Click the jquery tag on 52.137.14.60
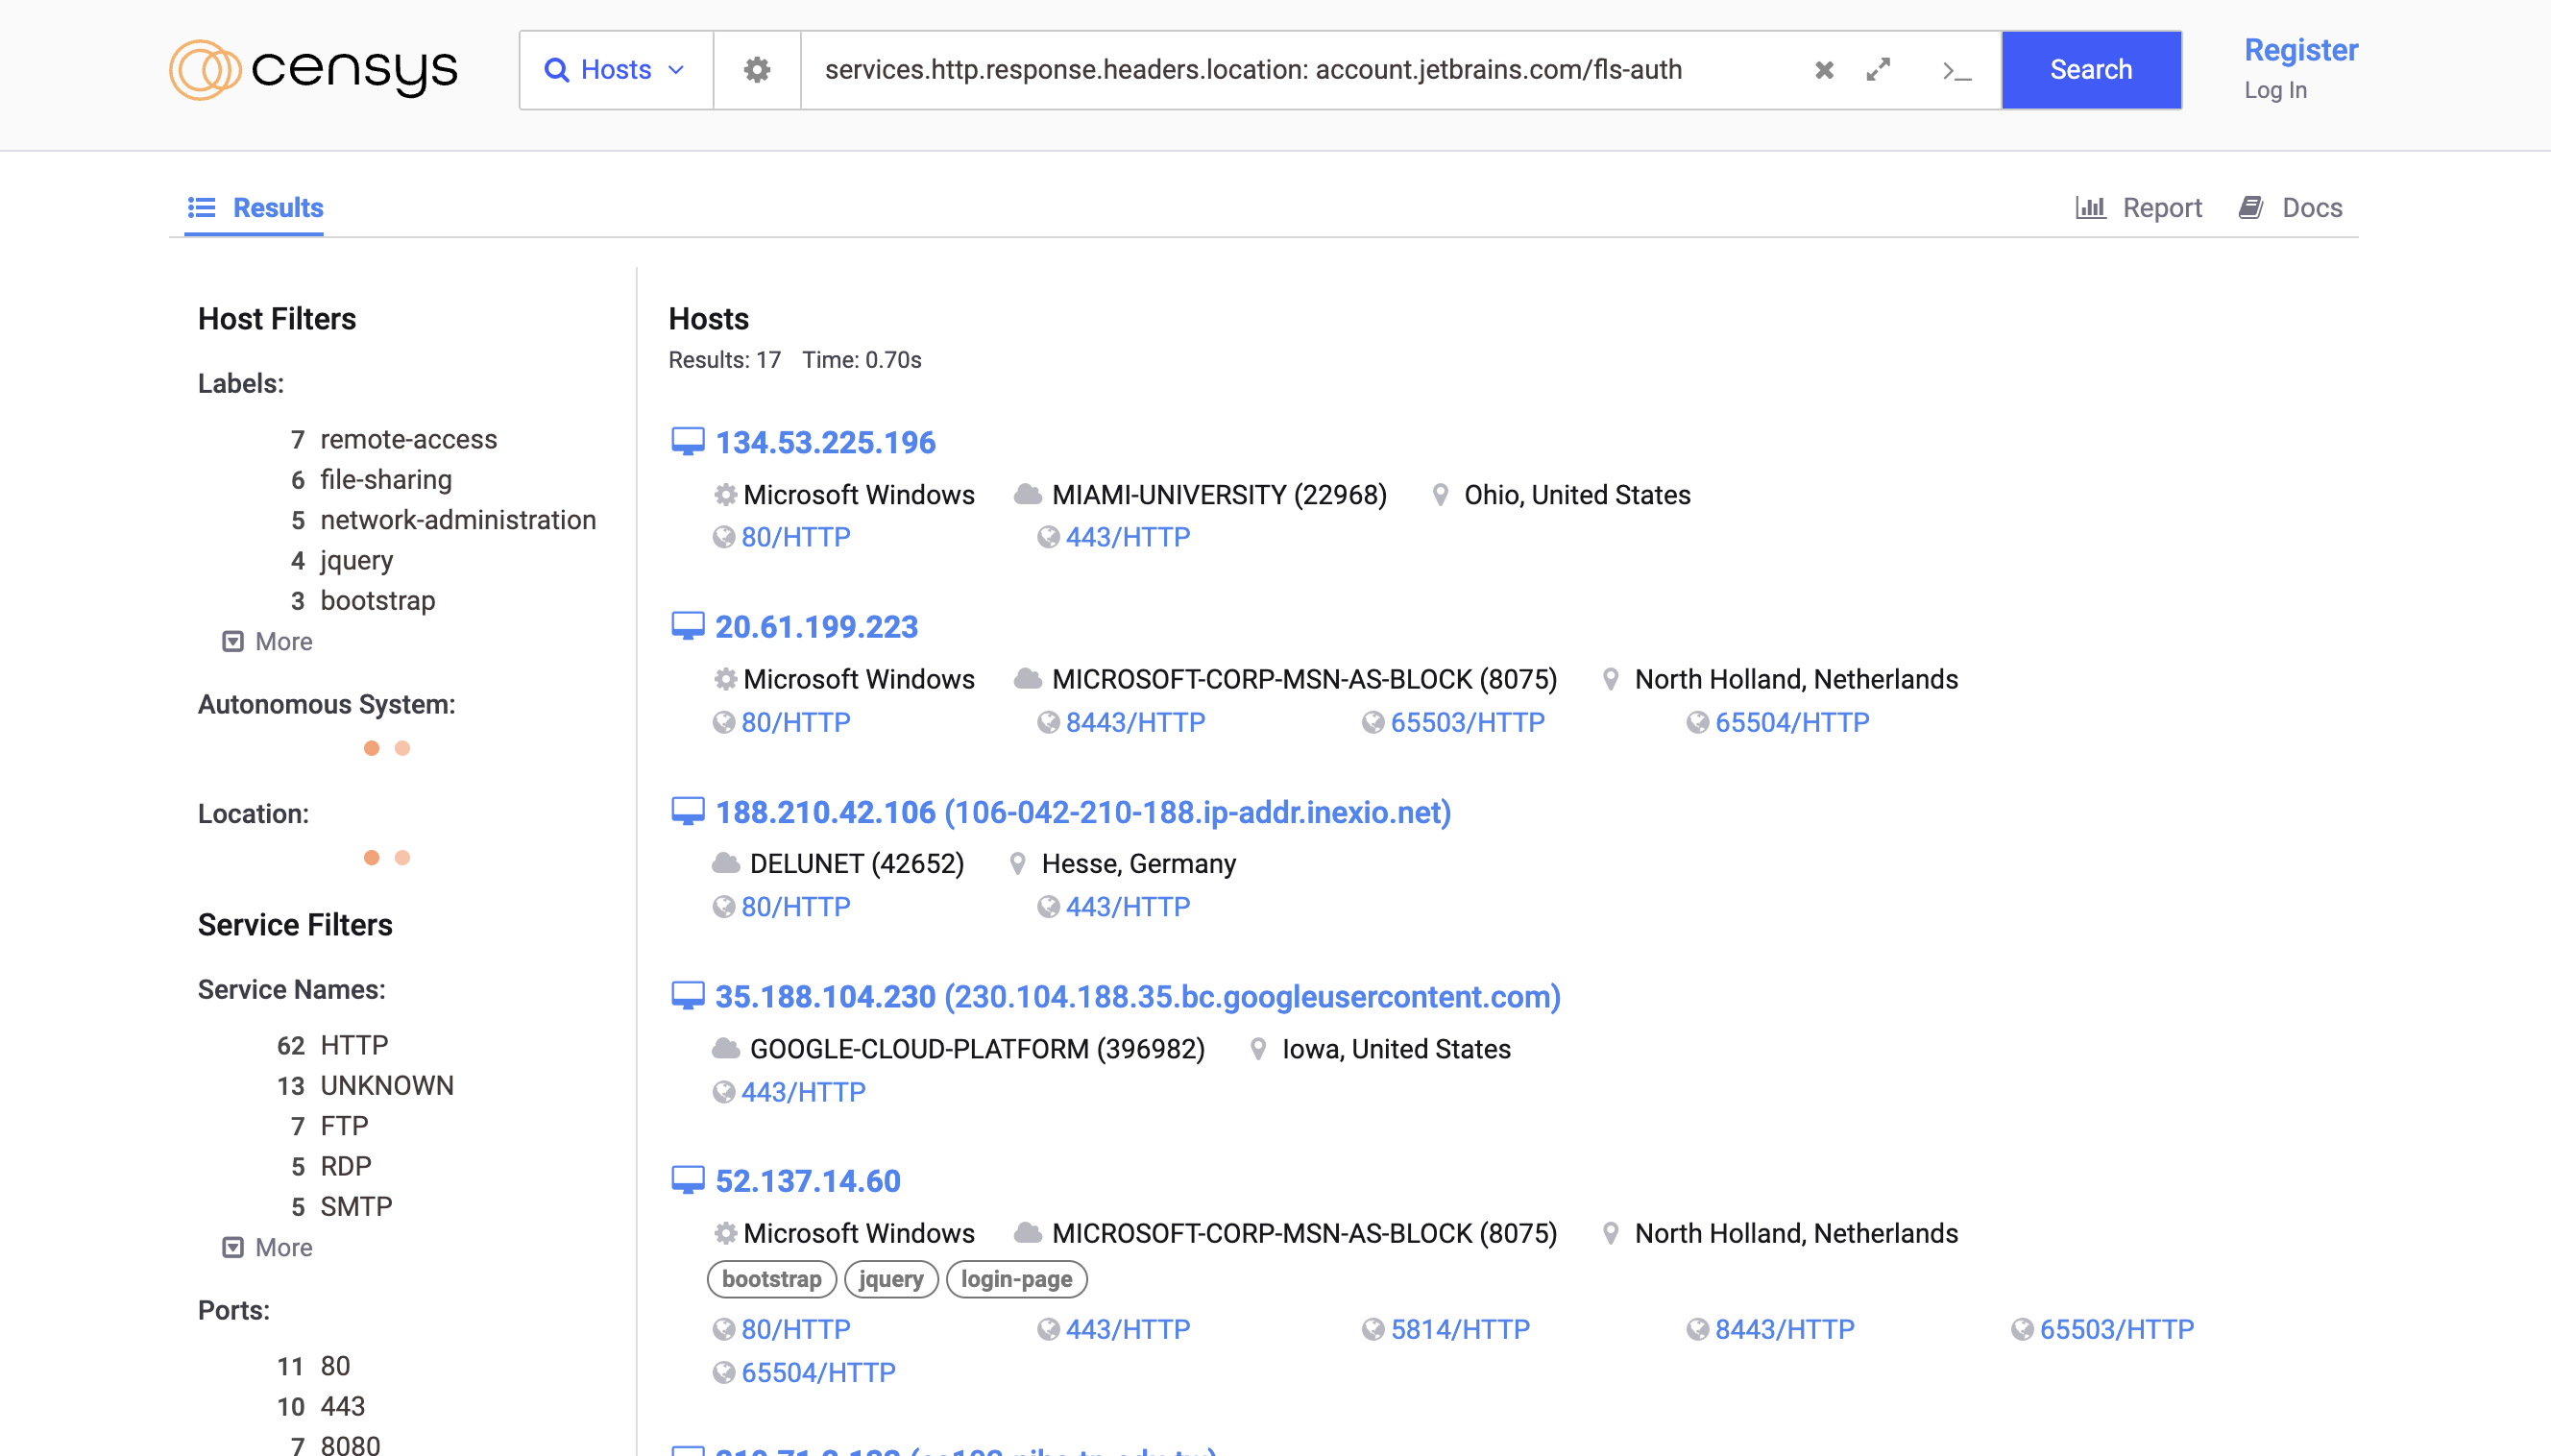This screenshot has width=2551, height=1456. pos(891,1279)
